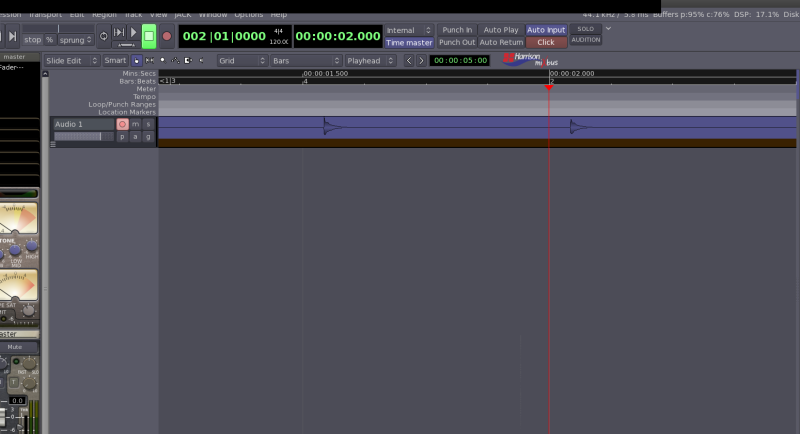Mute Audio 1 track with m button
Viewport: 800px width, 434px height.
pos(135,124)
